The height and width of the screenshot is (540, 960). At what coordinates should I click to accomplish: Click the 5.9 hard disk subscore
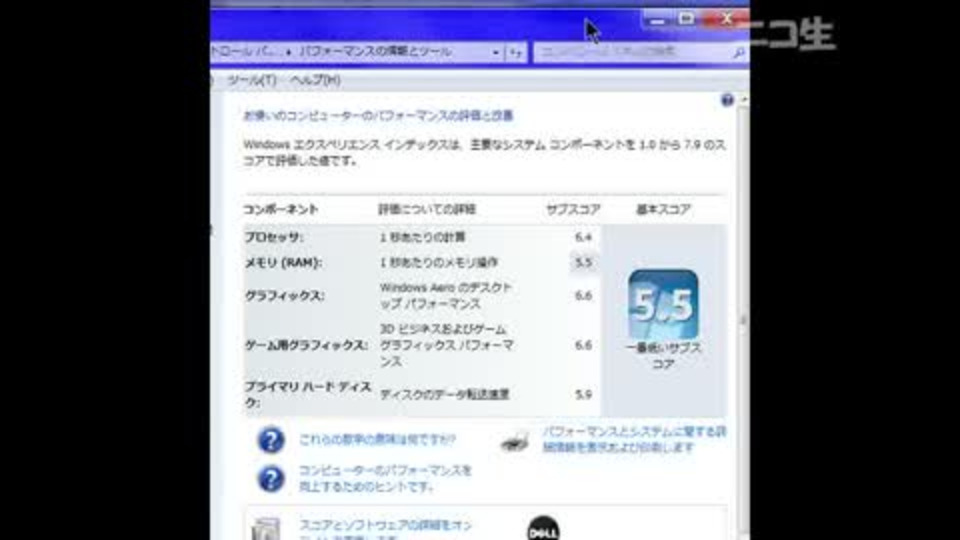tap(583, 395)
